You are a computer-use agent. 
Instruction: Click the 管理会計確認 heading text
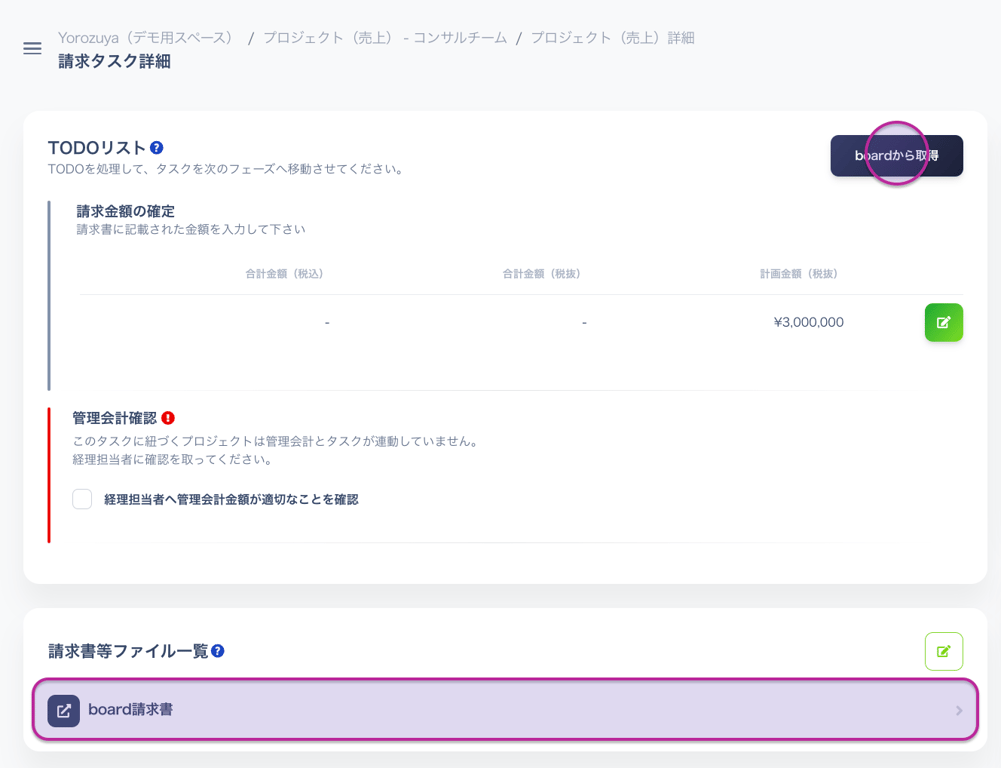(115, 418)
